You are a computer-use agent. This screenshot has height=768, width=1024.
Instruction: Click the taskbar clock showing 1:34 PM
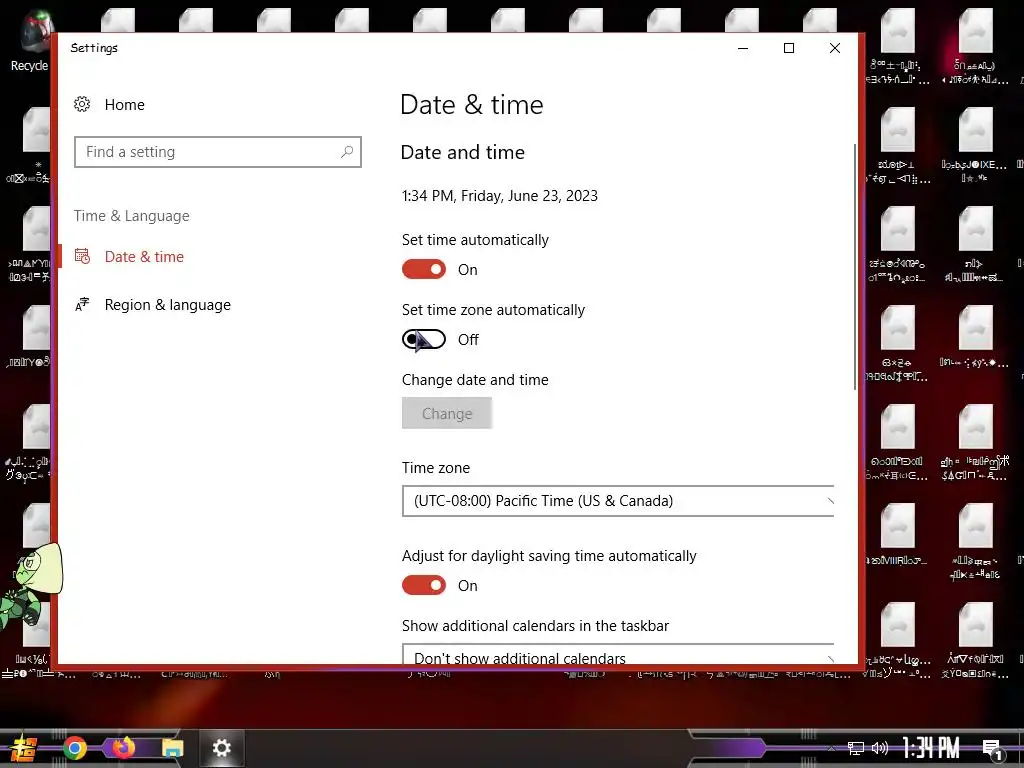coord(931,748)
